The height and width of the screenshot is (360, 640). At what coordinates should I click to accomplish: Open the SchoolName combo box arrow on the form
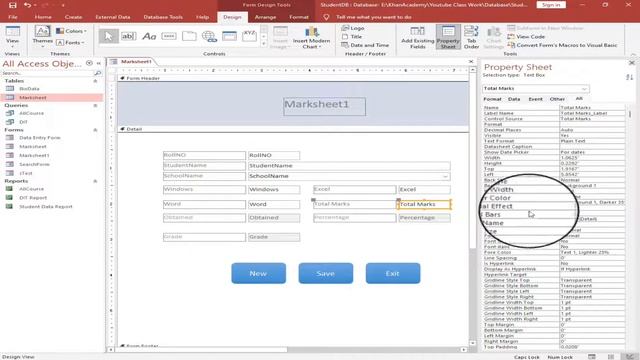coord(445,176)
